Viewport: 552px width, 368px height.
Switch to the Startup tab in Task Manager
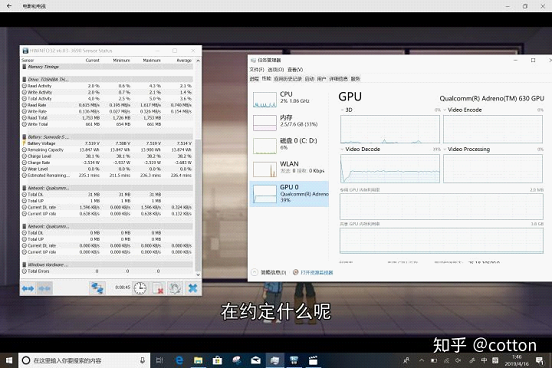pos(309,79)
